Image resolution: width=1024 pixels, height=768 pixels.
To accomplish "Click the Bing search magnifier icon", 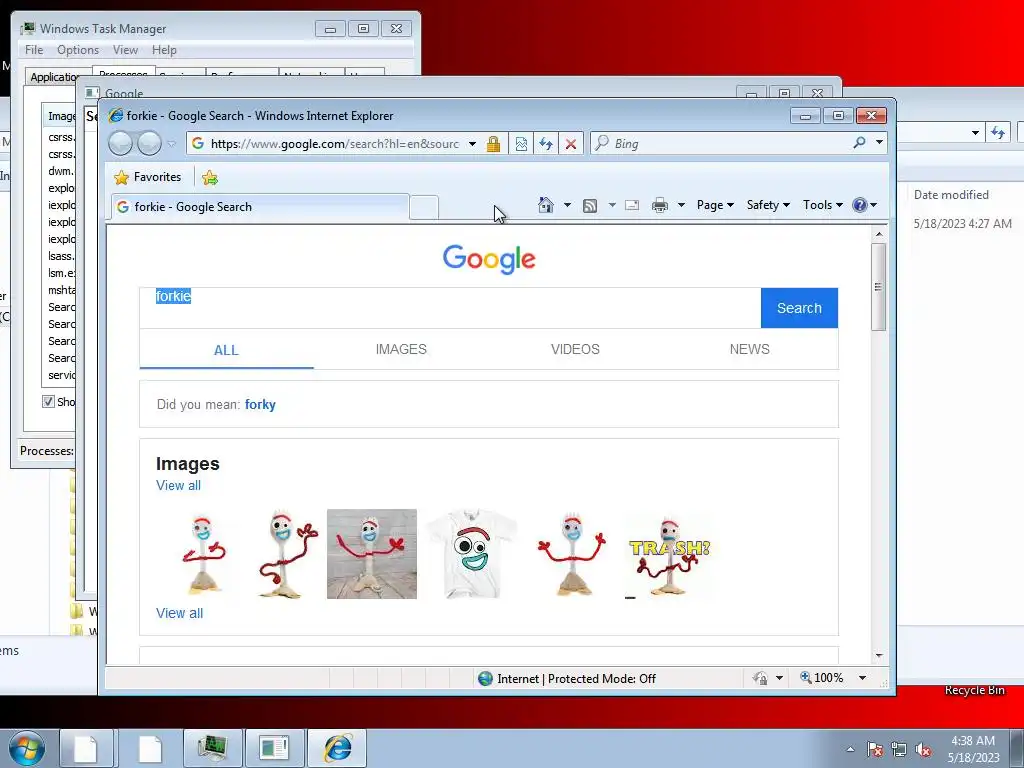I will pyautogui.click(x=859, y=142).
